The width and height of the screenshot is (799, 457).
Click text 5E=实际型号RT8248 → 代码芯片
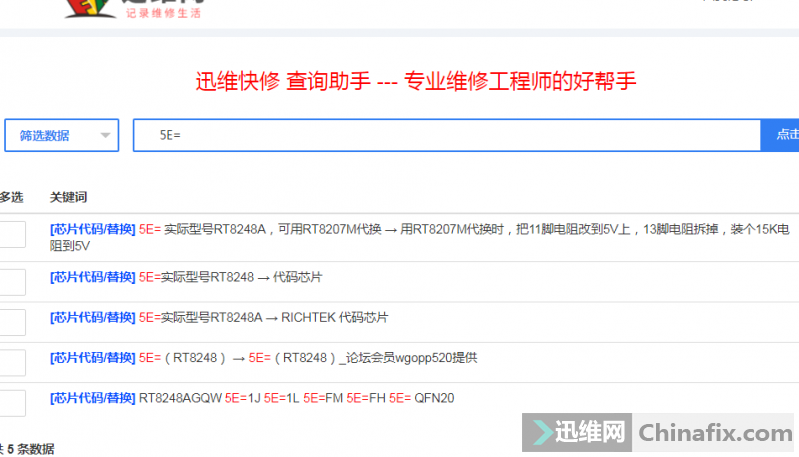230,277
